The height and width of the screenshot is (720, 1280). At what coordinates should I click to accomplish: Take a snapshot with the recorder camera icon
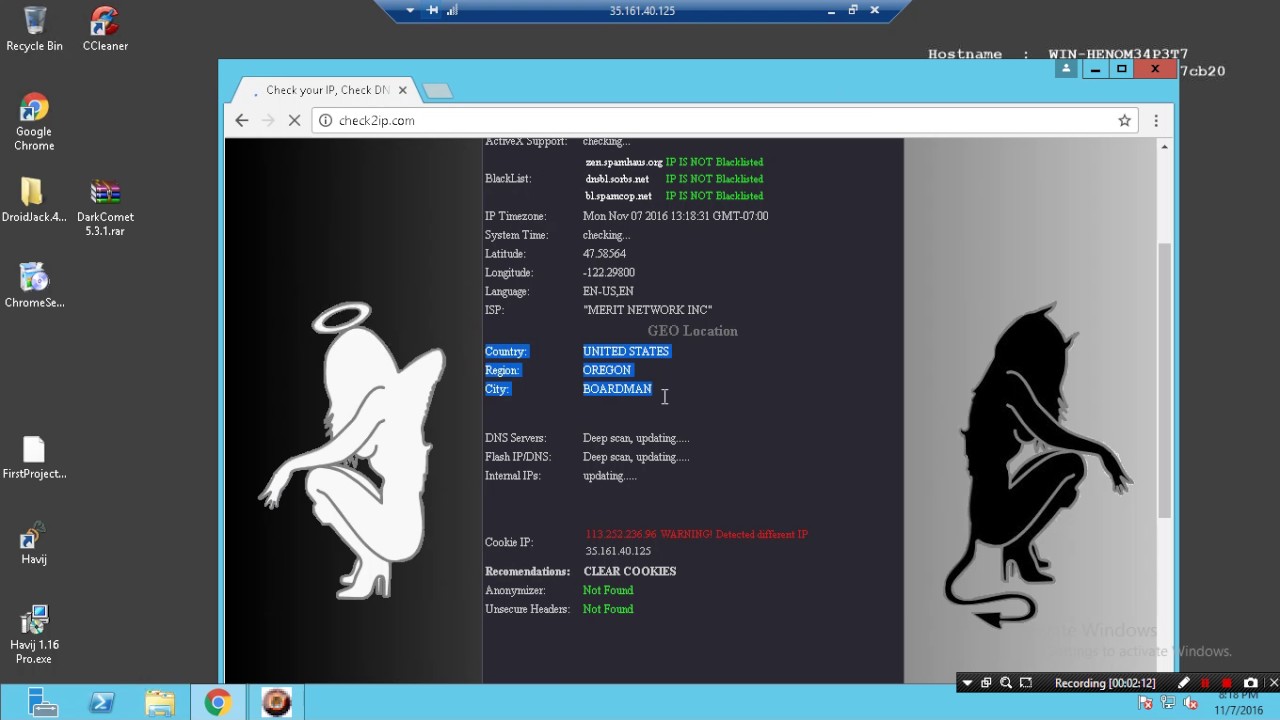(x=1250, y=683)
